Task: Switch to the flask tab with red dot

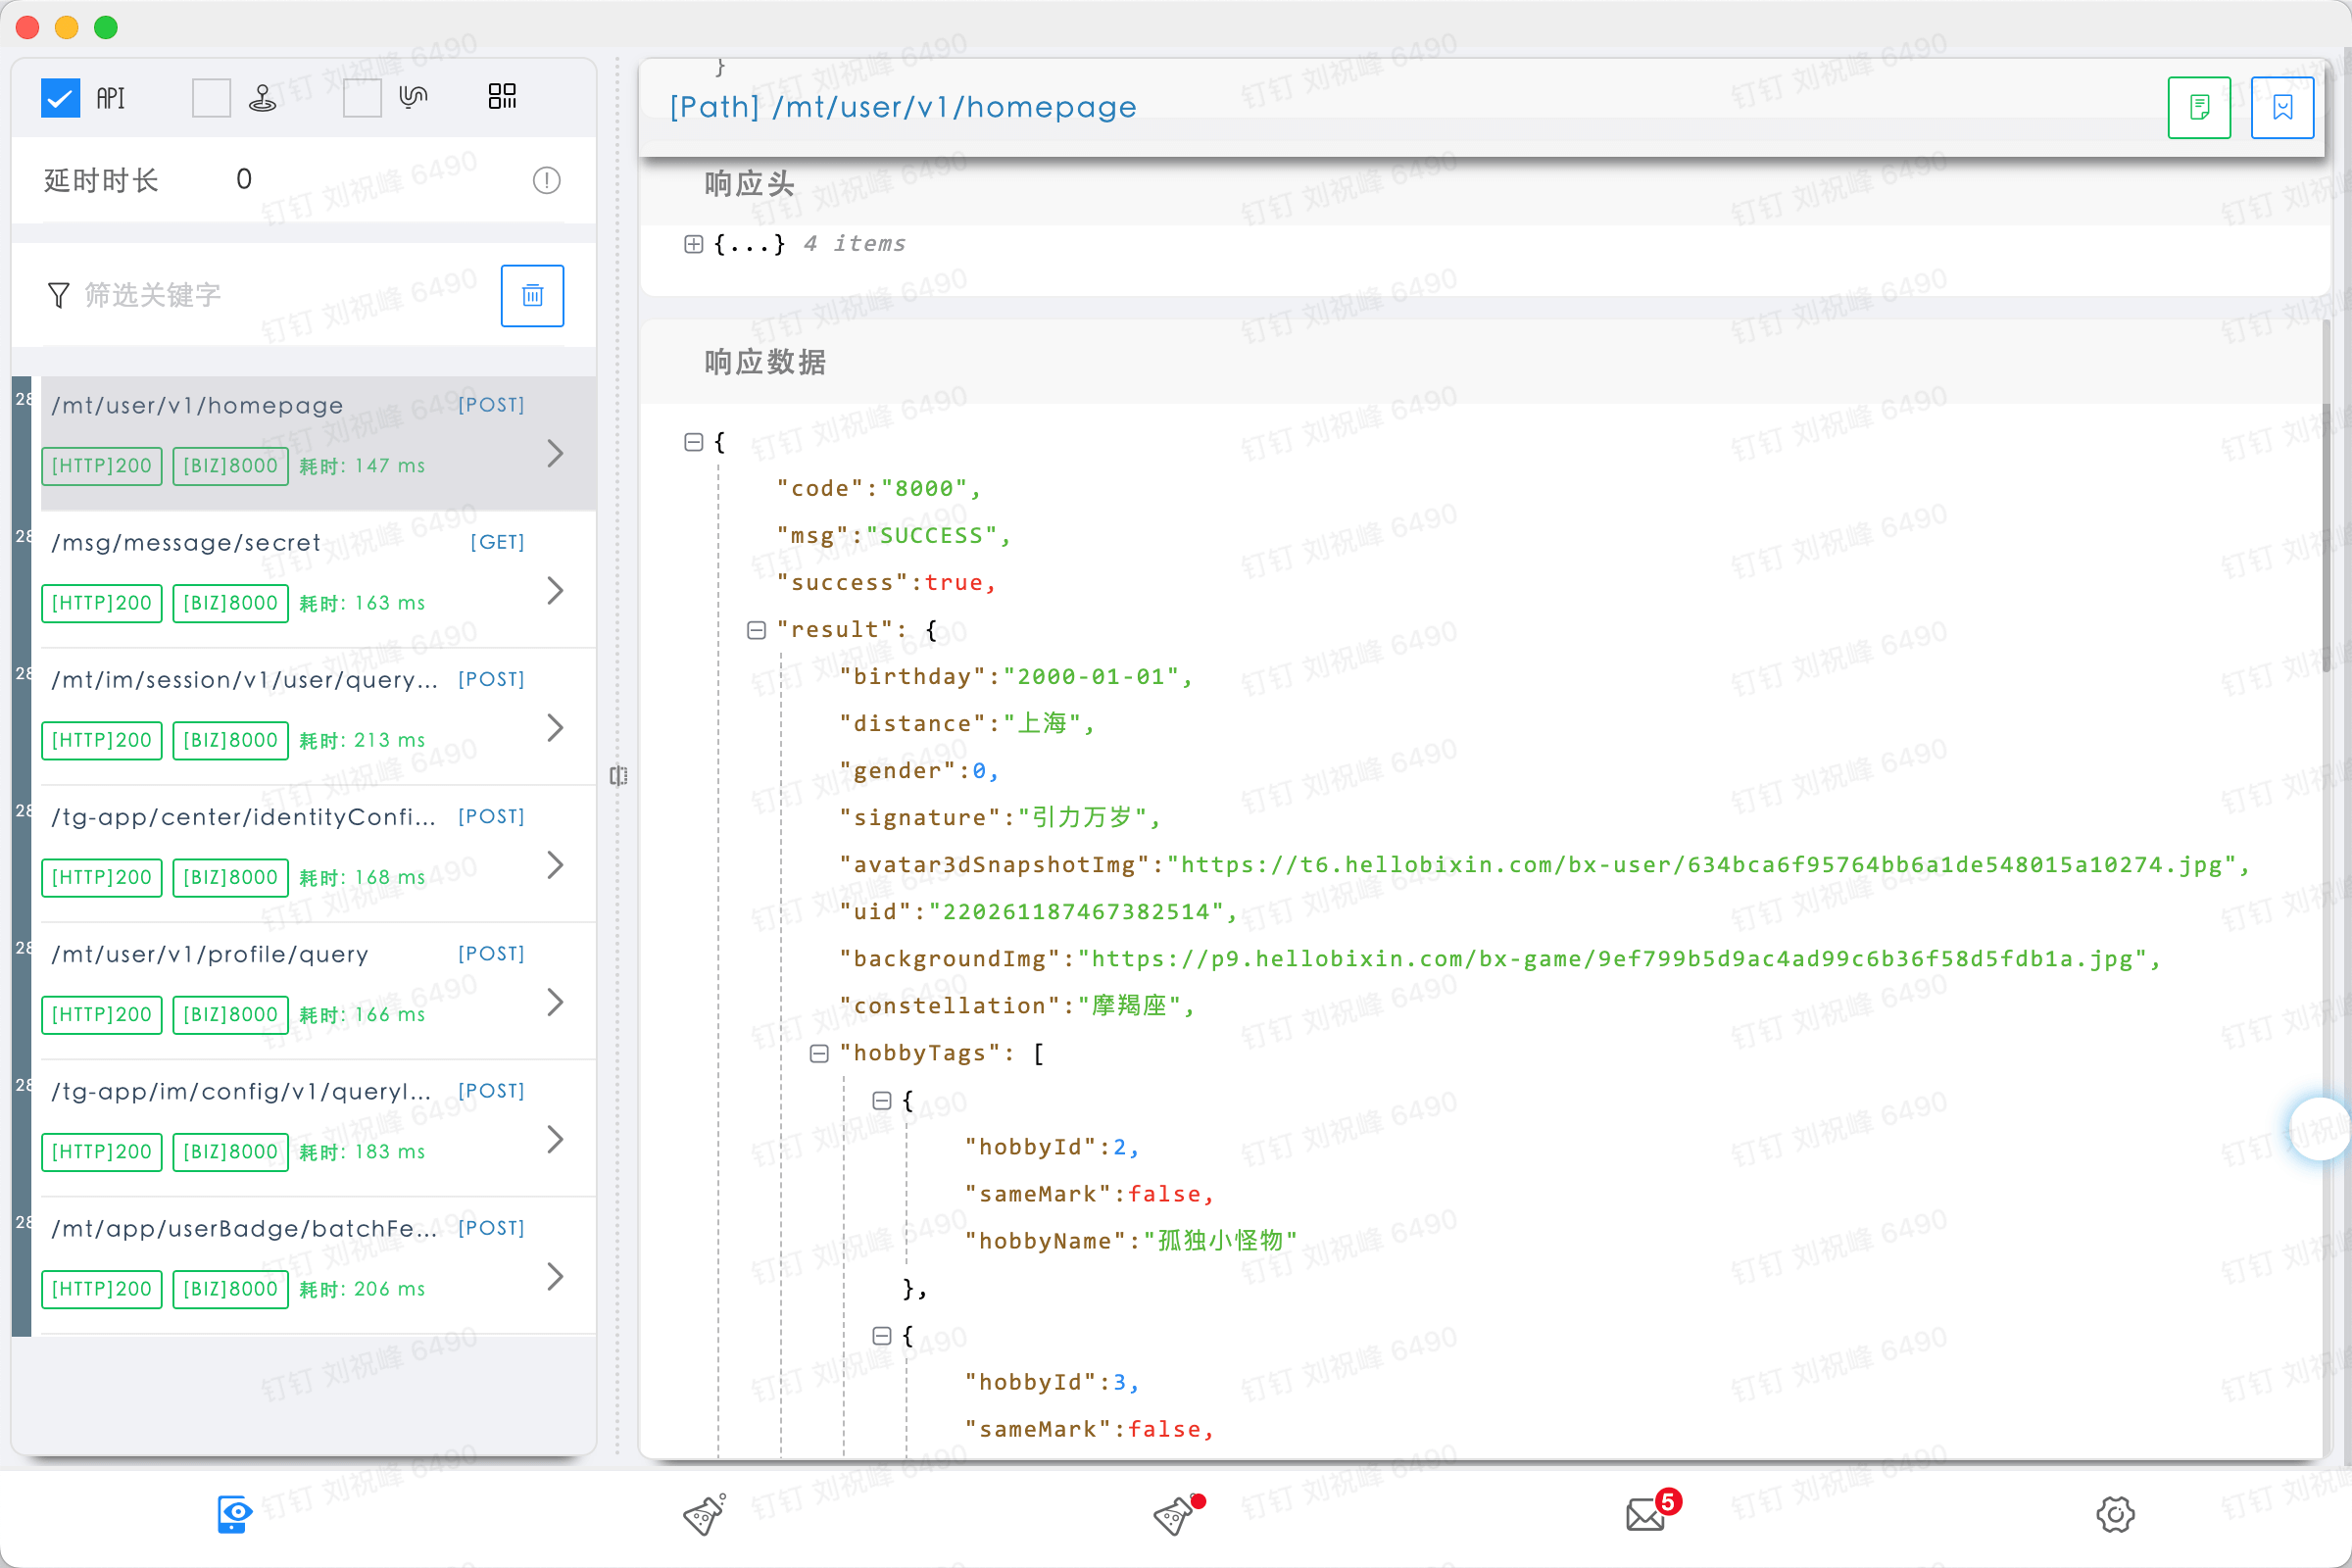Action: click(1177, 1514)
